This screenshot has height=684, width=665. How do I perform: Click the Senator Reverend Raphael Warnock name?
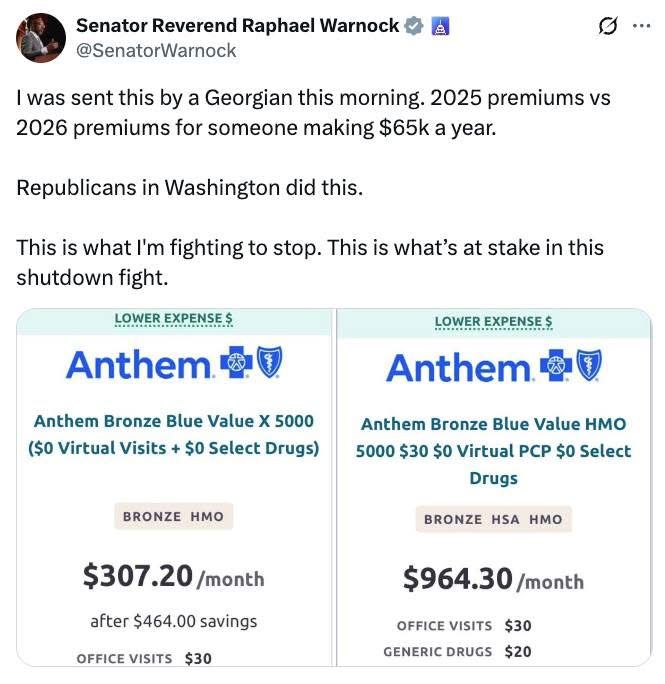(x=238, y=25)
